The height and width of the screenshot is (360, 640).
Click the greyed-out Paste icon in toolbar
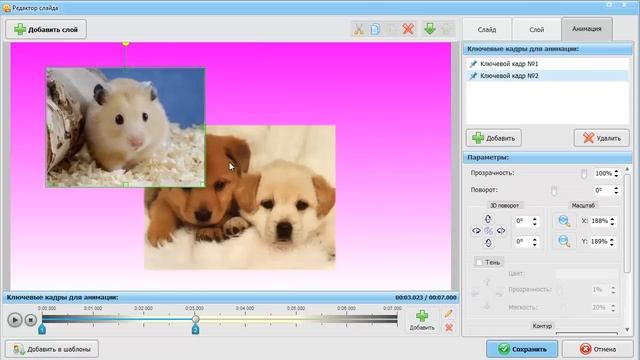tap(392, 29)
